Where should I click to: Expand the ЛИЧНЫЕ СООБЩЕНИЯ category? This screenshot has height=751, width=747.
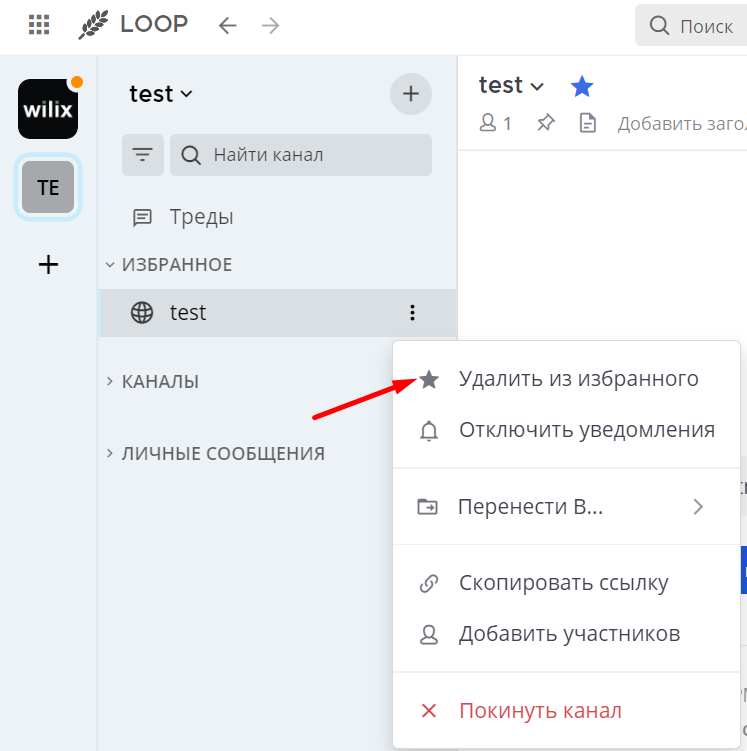(x=215, y=454)
